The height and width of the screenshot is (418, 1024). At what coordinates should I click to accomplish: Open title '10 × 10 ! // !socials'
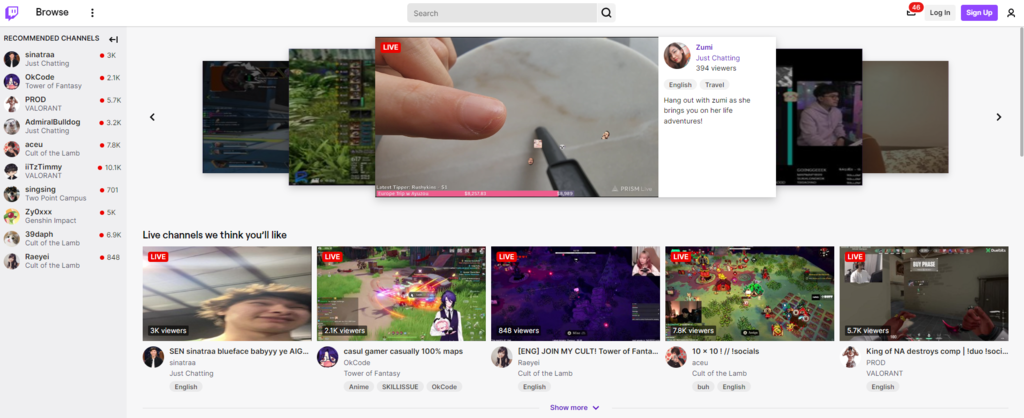click(726, 351)
